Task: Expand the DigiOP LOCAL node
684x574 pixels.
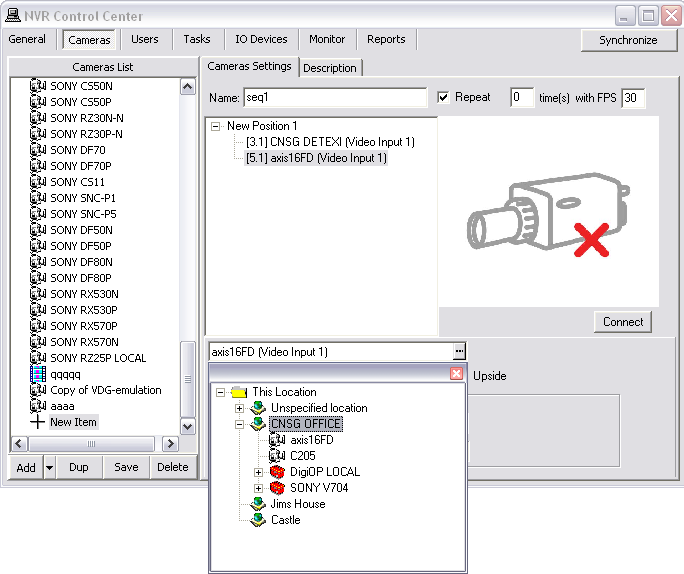Action: pyautogui.click(x=258, y=472)
